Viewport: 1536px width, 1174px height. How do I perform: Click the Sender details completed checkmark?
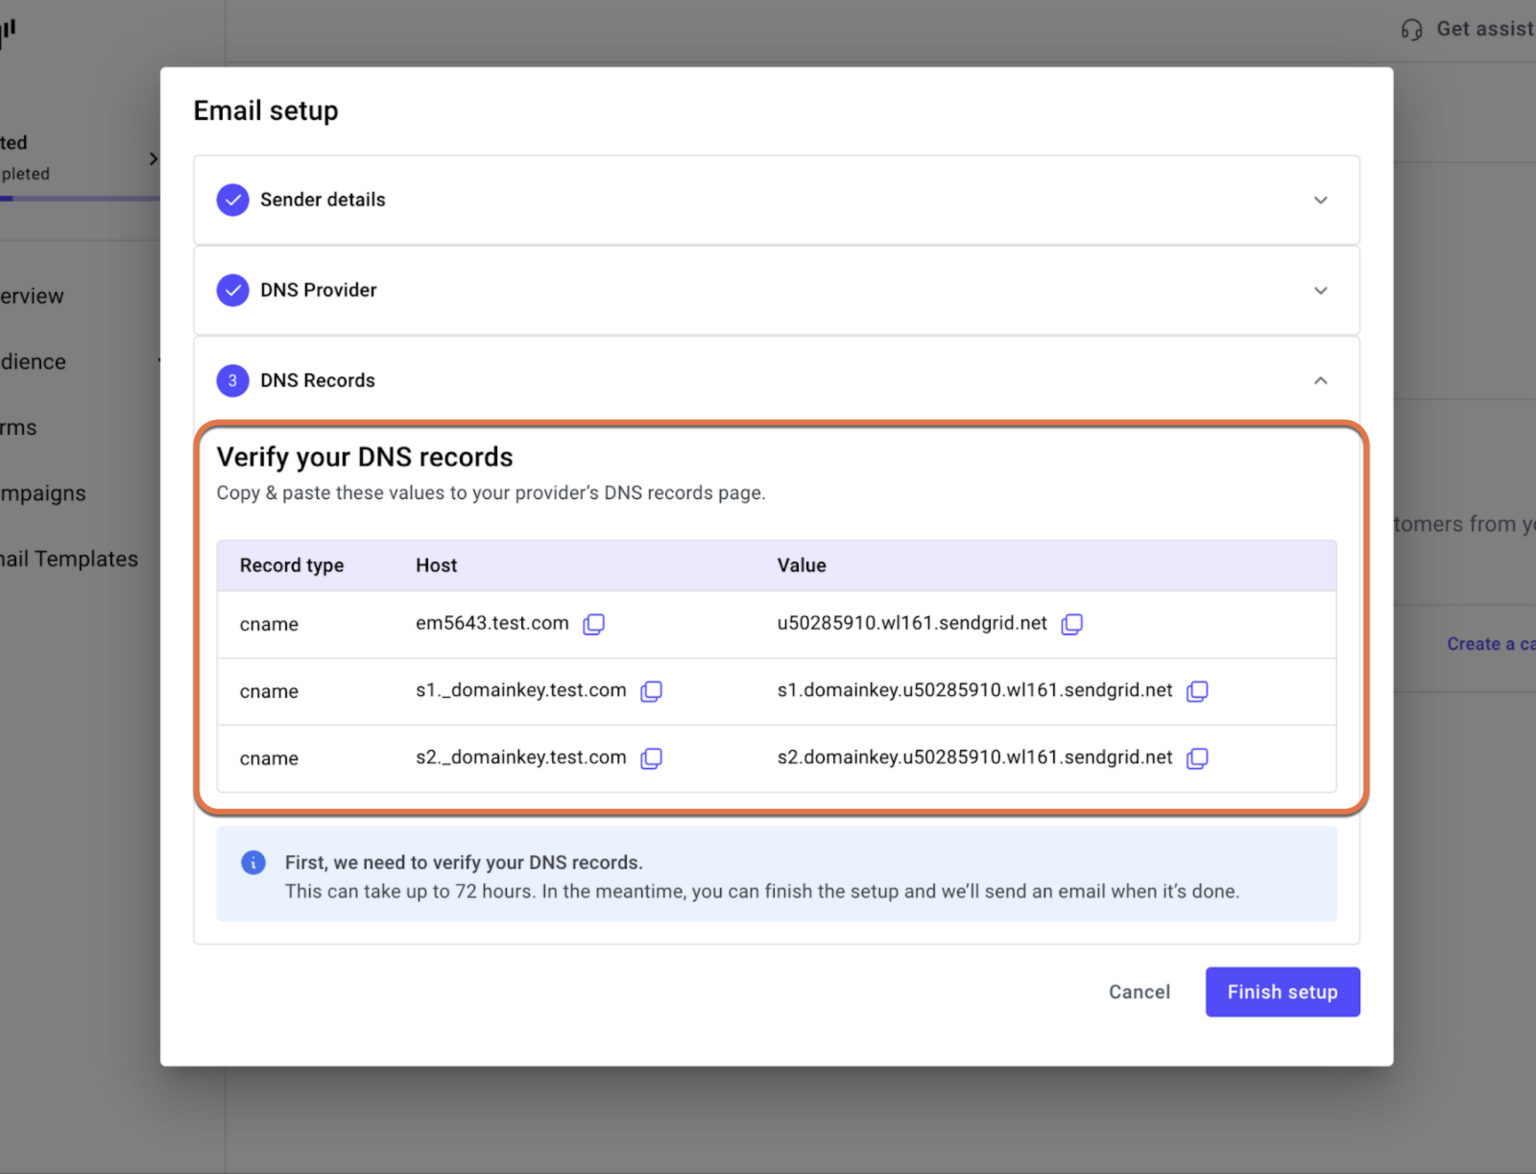233,200
